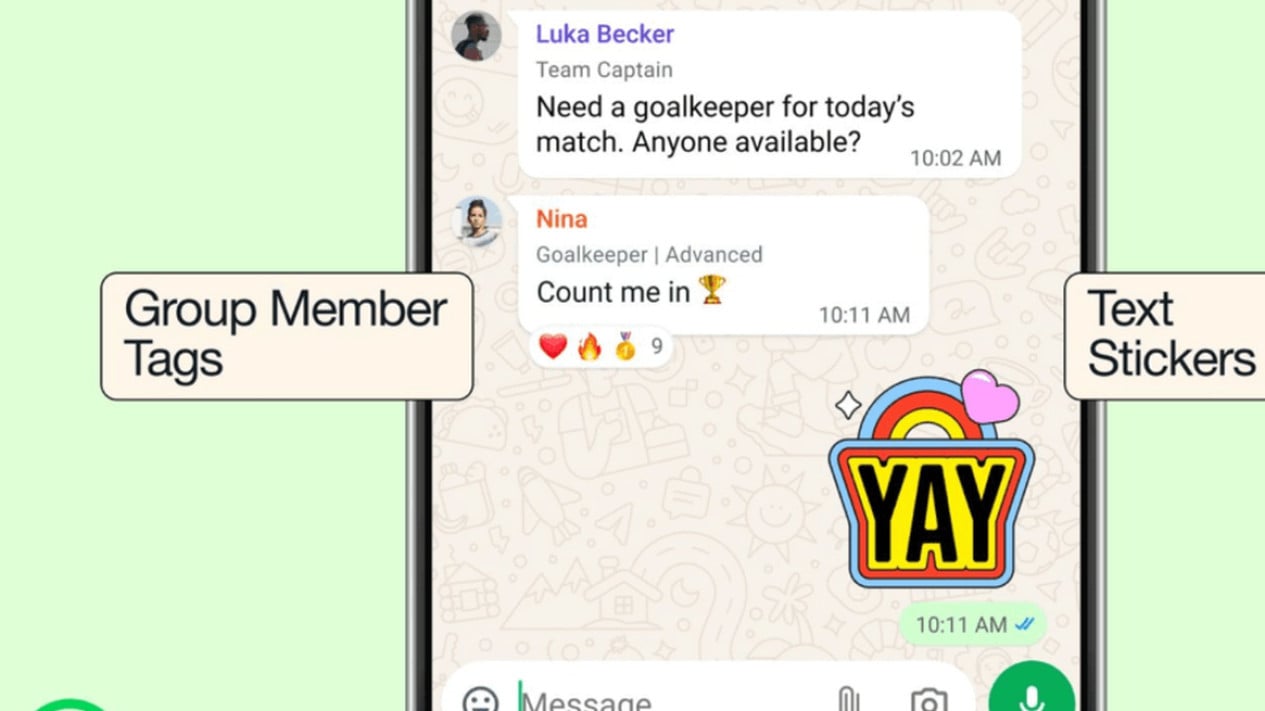Click the trophy emoji in Nina's message
Screen dimensions: 1265x711
(714, 291)
